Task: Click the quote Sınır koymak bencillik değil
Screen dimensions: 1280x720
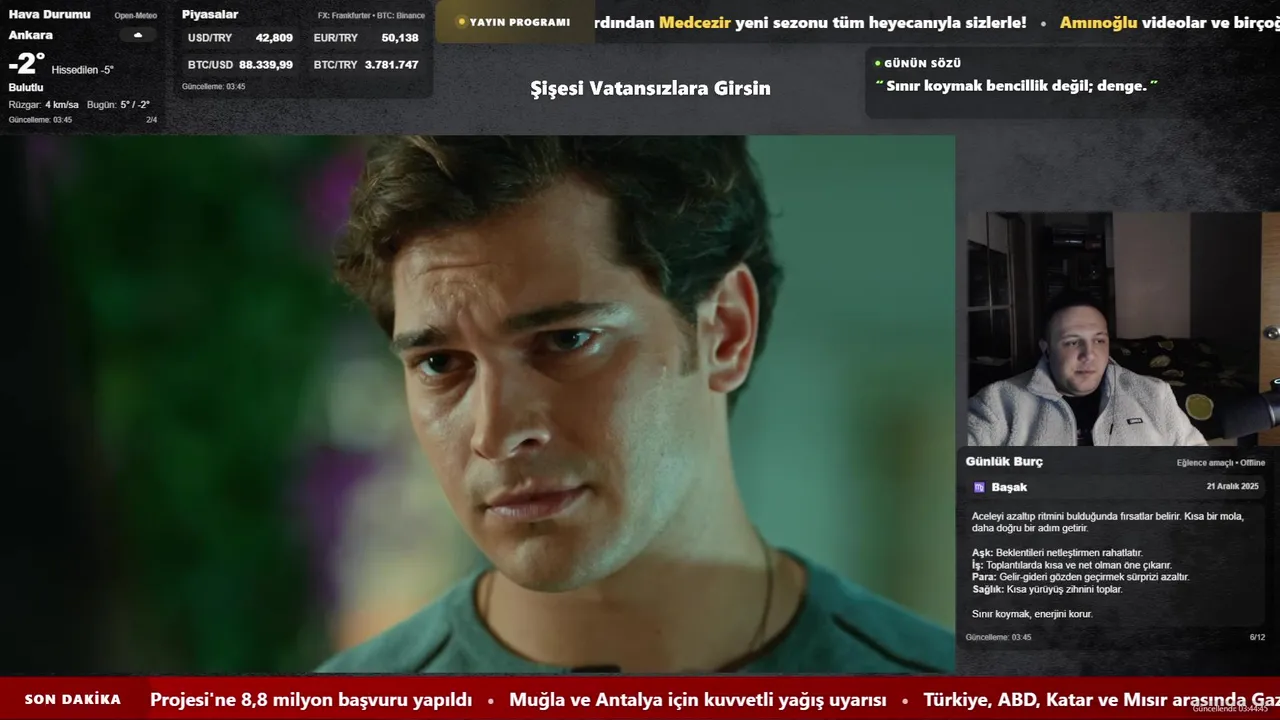Action: pos(1017,86)
